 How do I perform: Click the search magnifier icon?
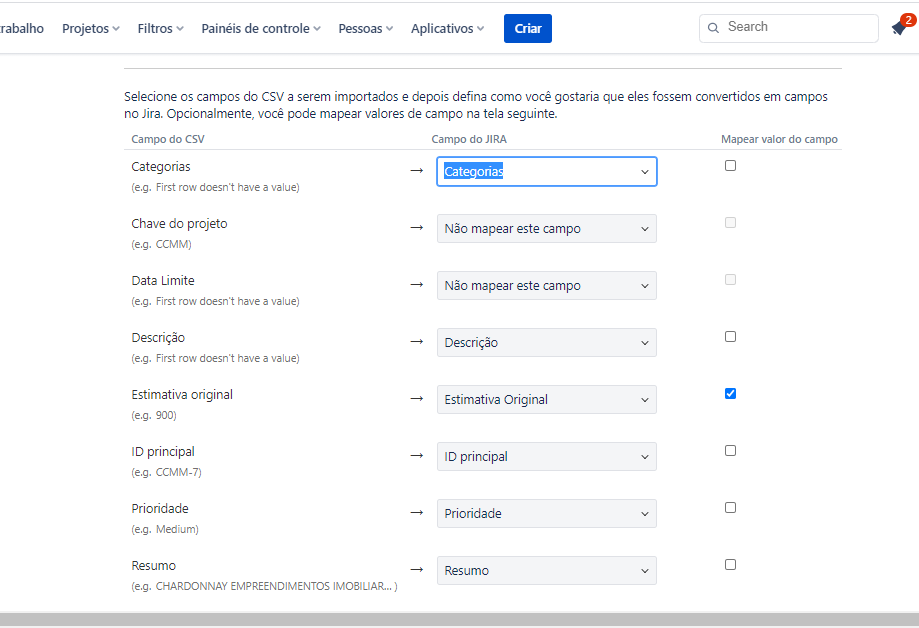click(x=713, y=28)
